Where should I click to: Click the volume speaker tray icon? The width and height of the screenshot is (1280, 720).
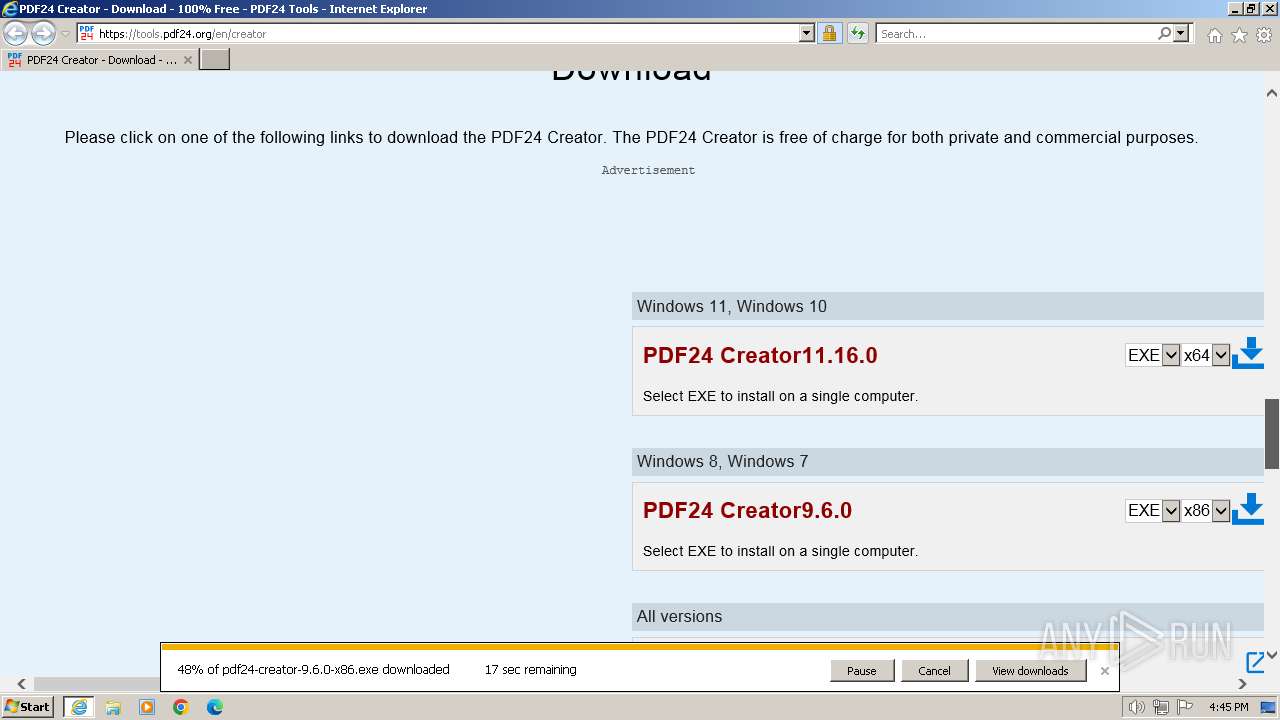pos(1136,707)
